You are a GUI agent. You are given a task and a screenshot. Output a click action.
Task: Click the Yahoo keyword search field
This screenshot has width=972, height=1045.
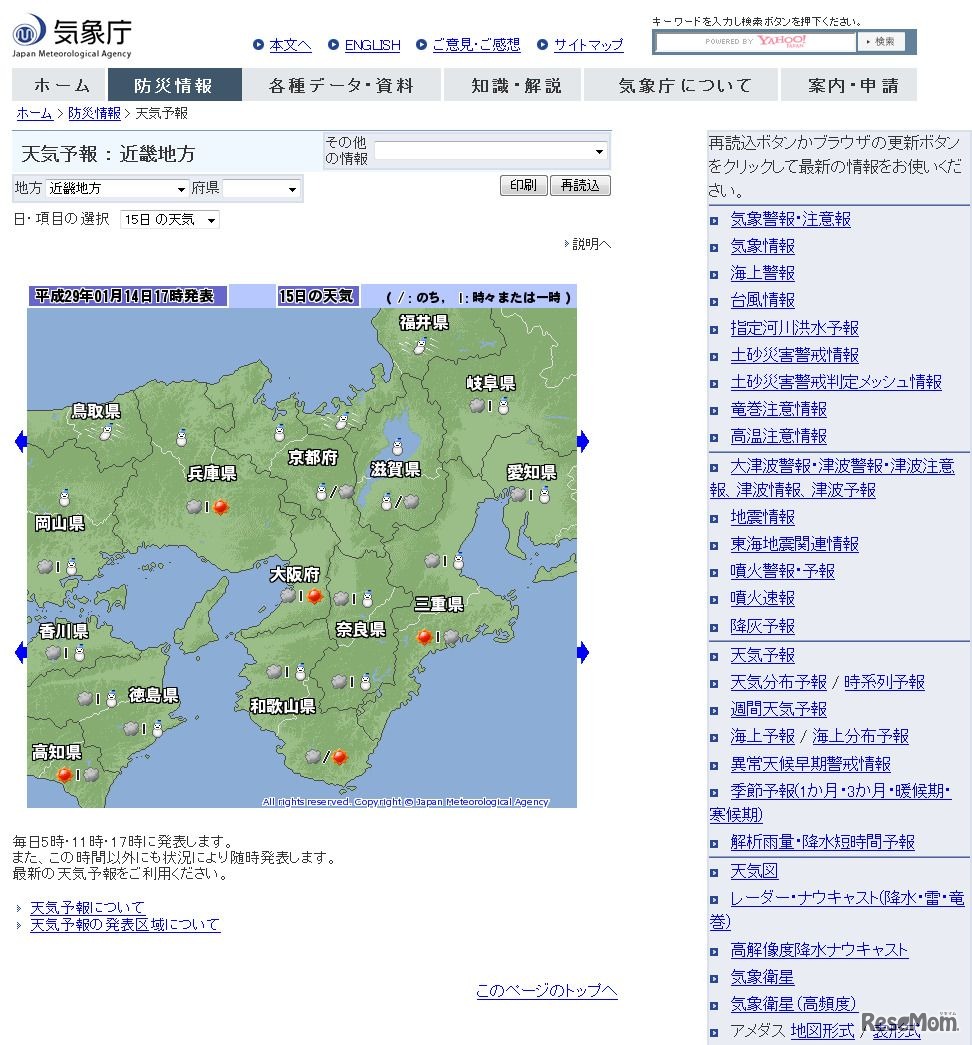click(x=756, y=42)
